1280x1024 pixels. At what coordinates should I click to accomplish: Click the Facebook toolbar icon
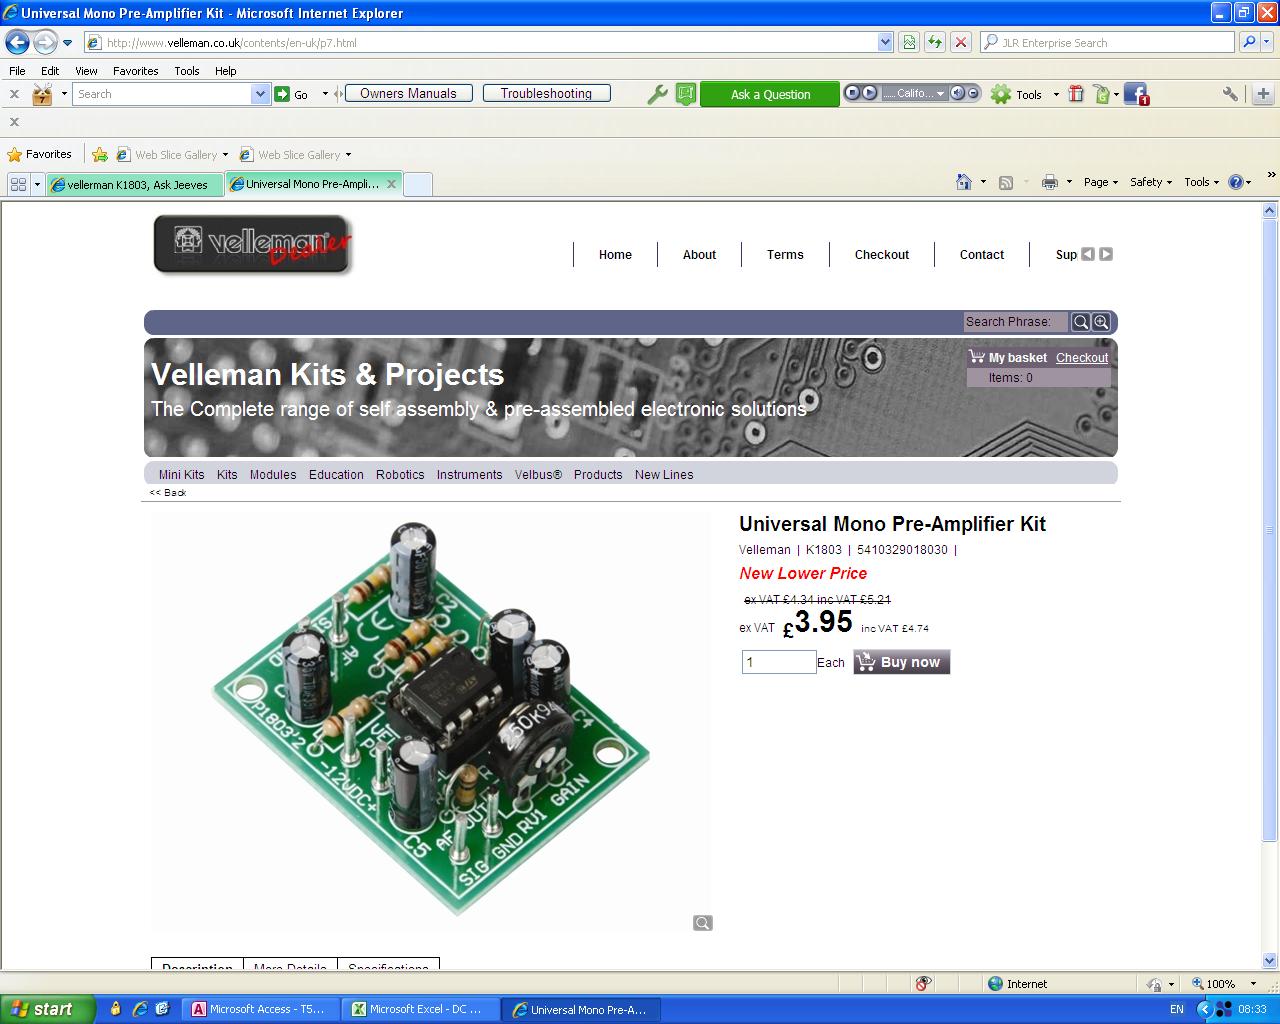point(1135,94)
